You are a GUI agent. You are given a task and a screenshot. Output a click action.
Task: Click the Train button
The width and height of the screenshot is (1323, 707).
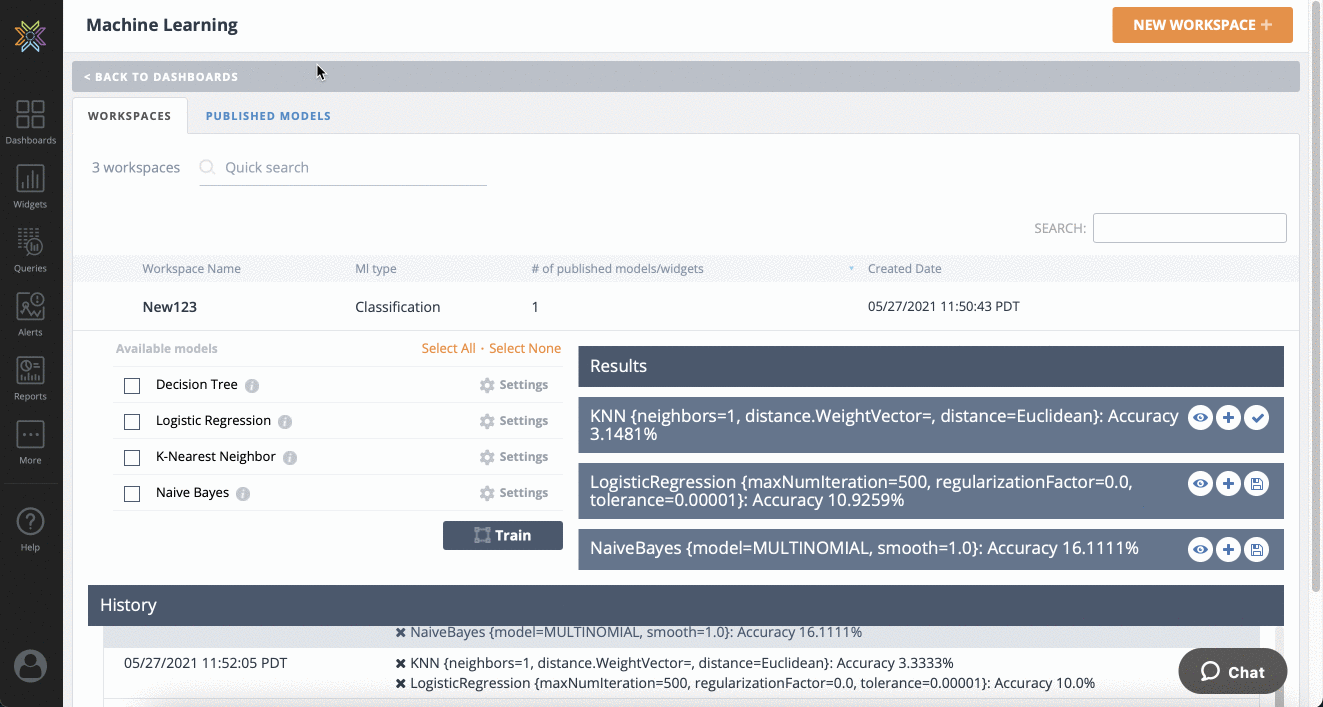pyautogui.click(x=502, y=535)
